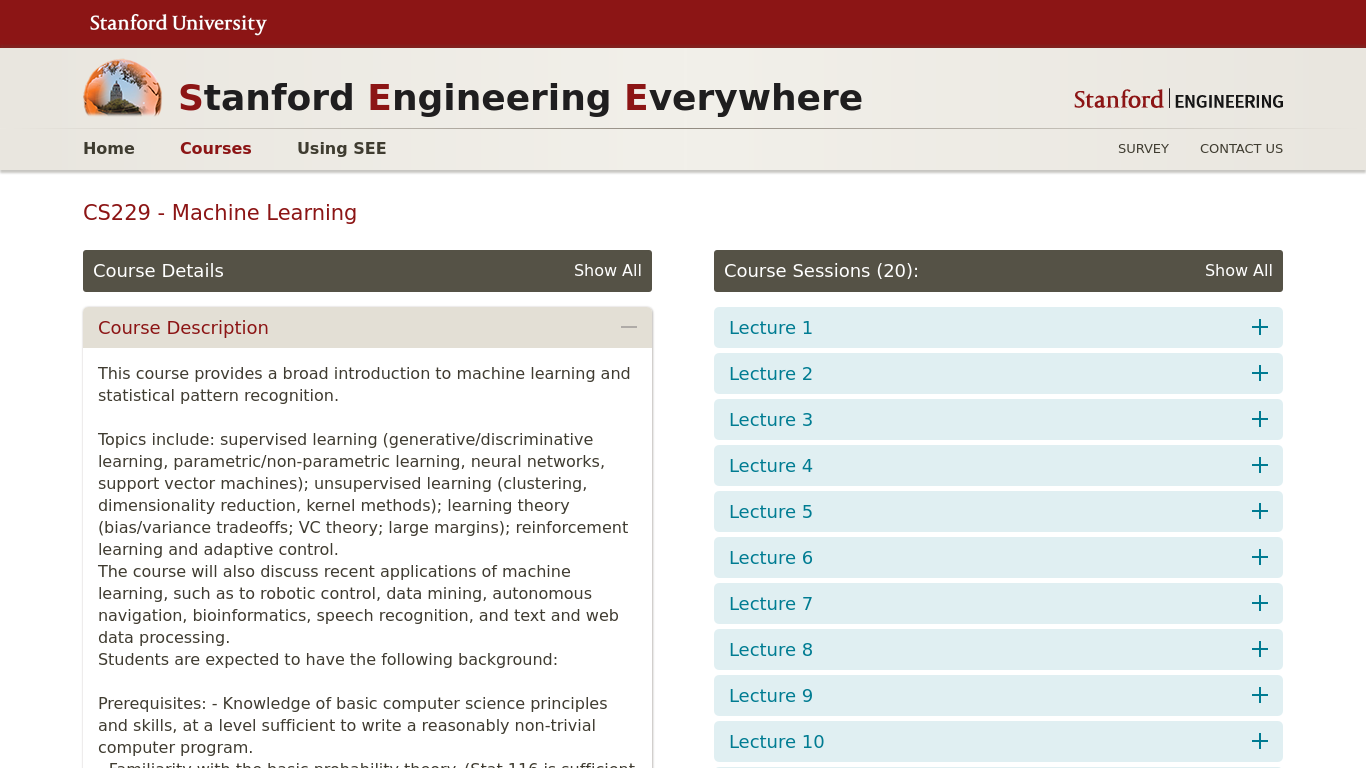Open the Using SEE navigation item
This screenshot has width=1366, height=768.
(x=341, y=148)
